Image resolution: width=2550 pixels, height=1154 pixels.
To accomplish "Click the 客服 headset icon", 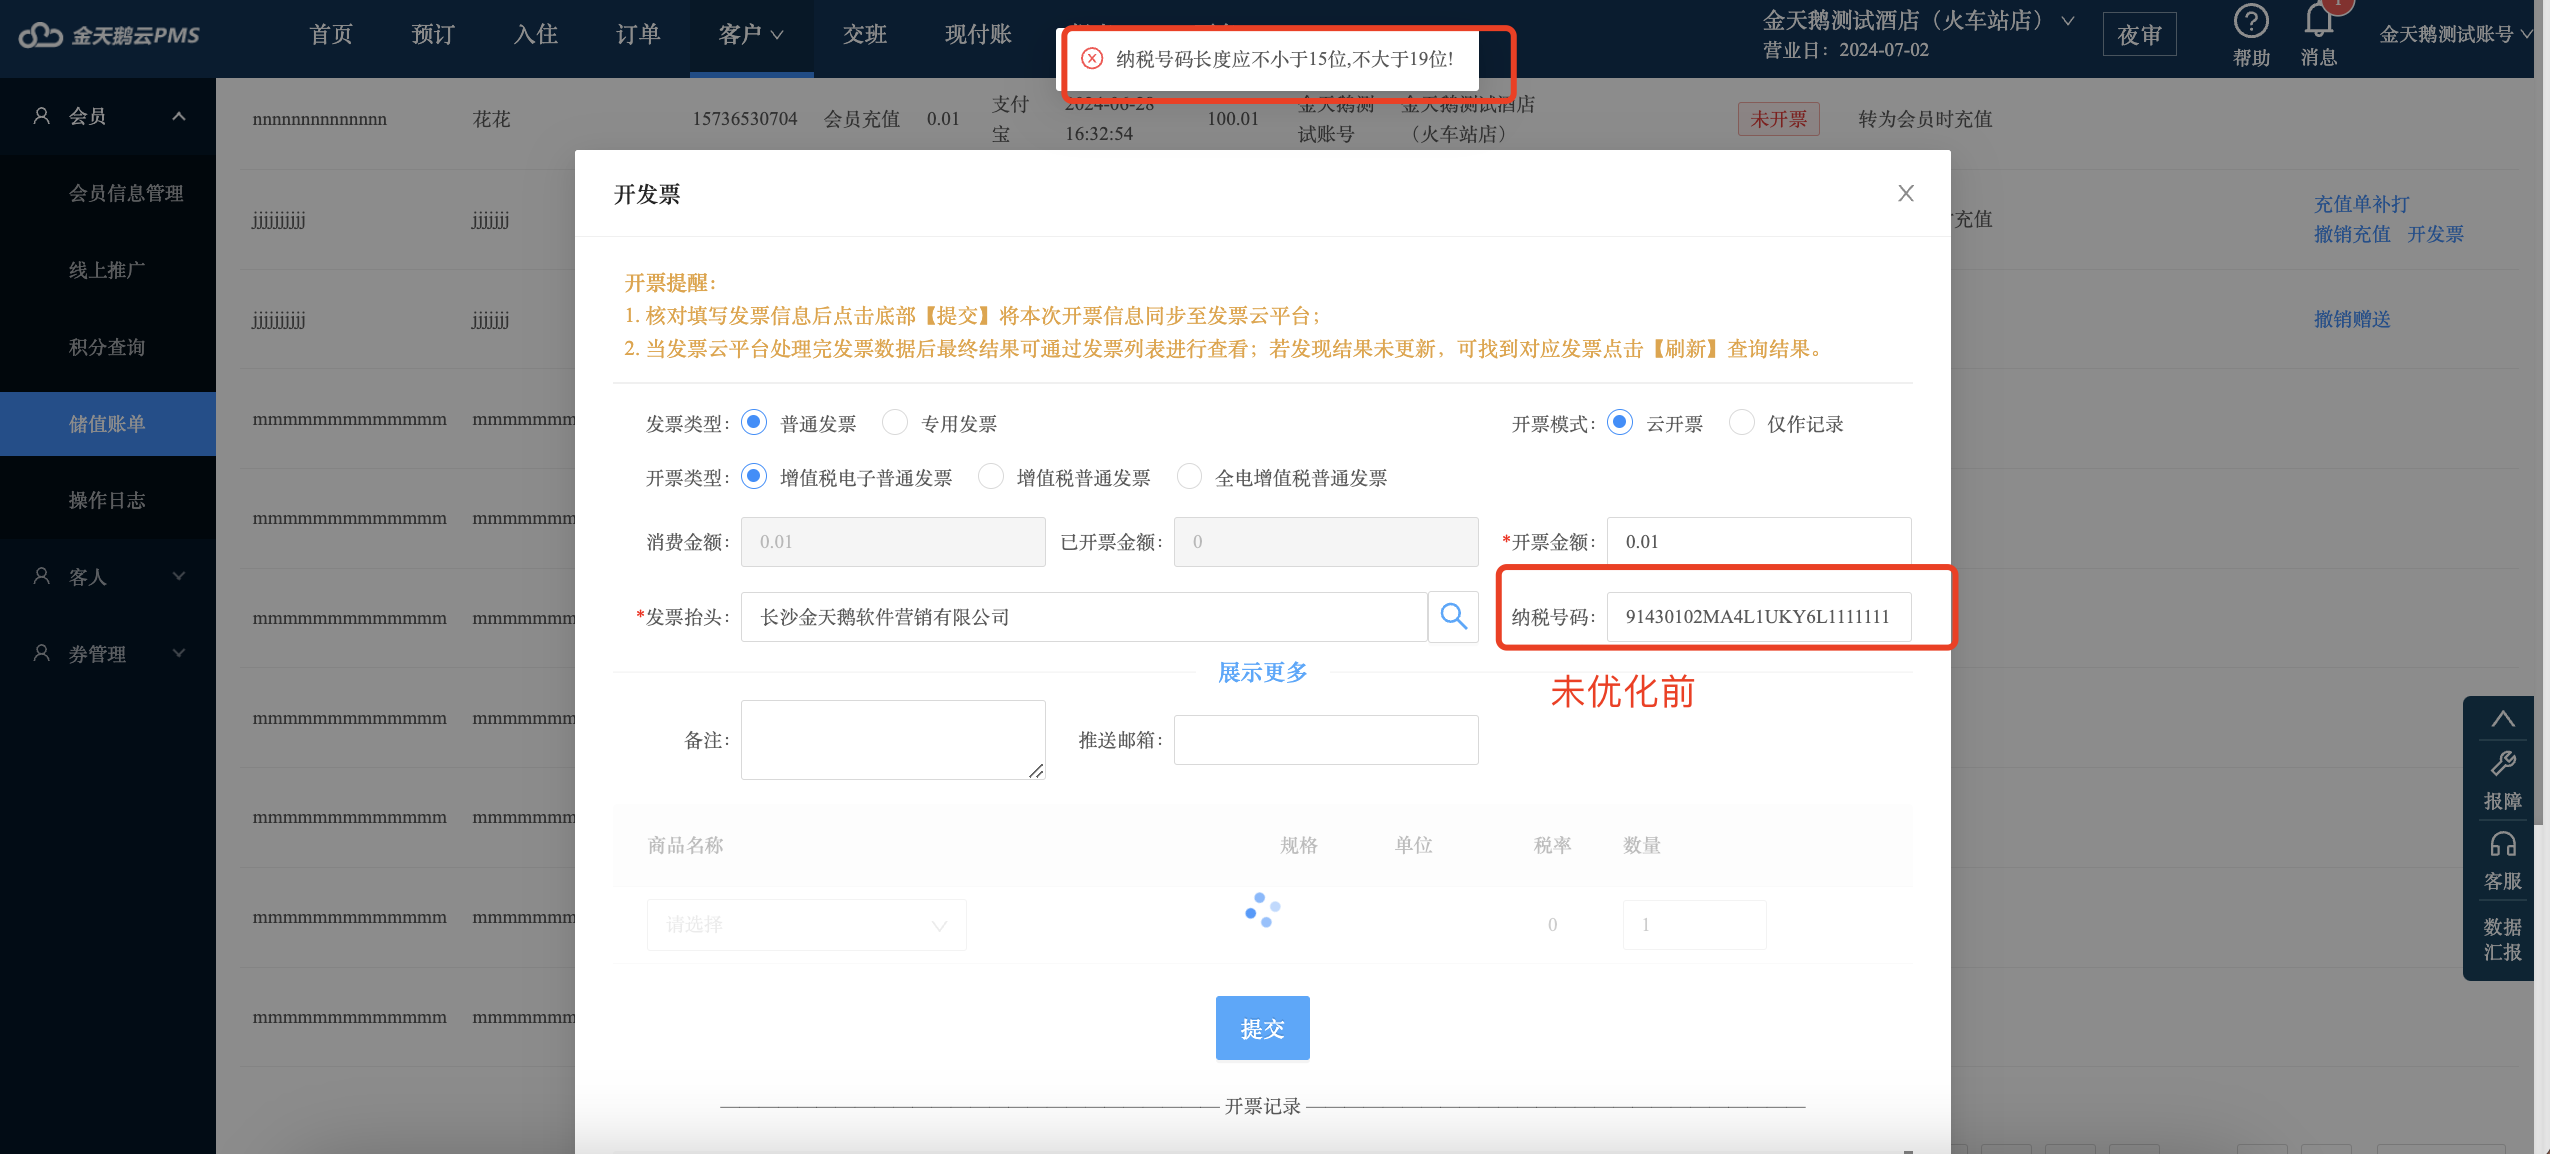I will pyautogui.click(x=2502, y=845).
